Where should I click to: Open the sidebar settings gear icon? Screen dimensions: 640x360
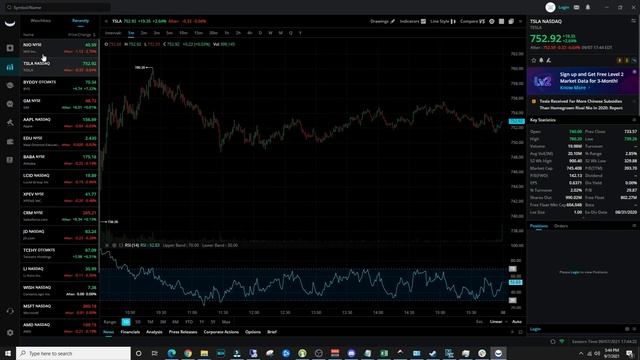click(10, 333)
